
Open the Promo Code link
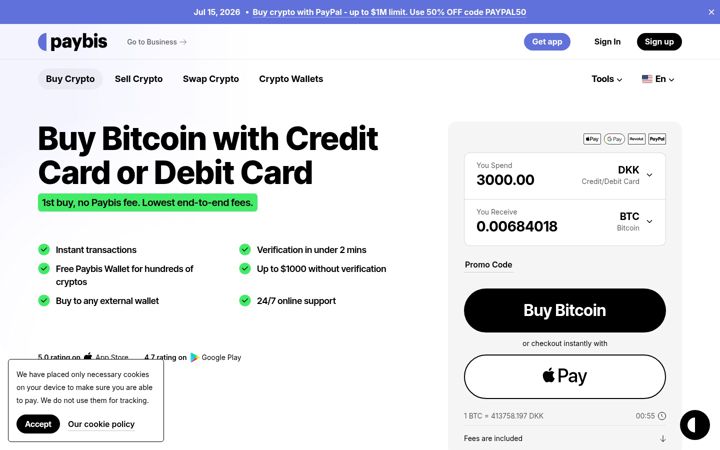tap(488, 265)
